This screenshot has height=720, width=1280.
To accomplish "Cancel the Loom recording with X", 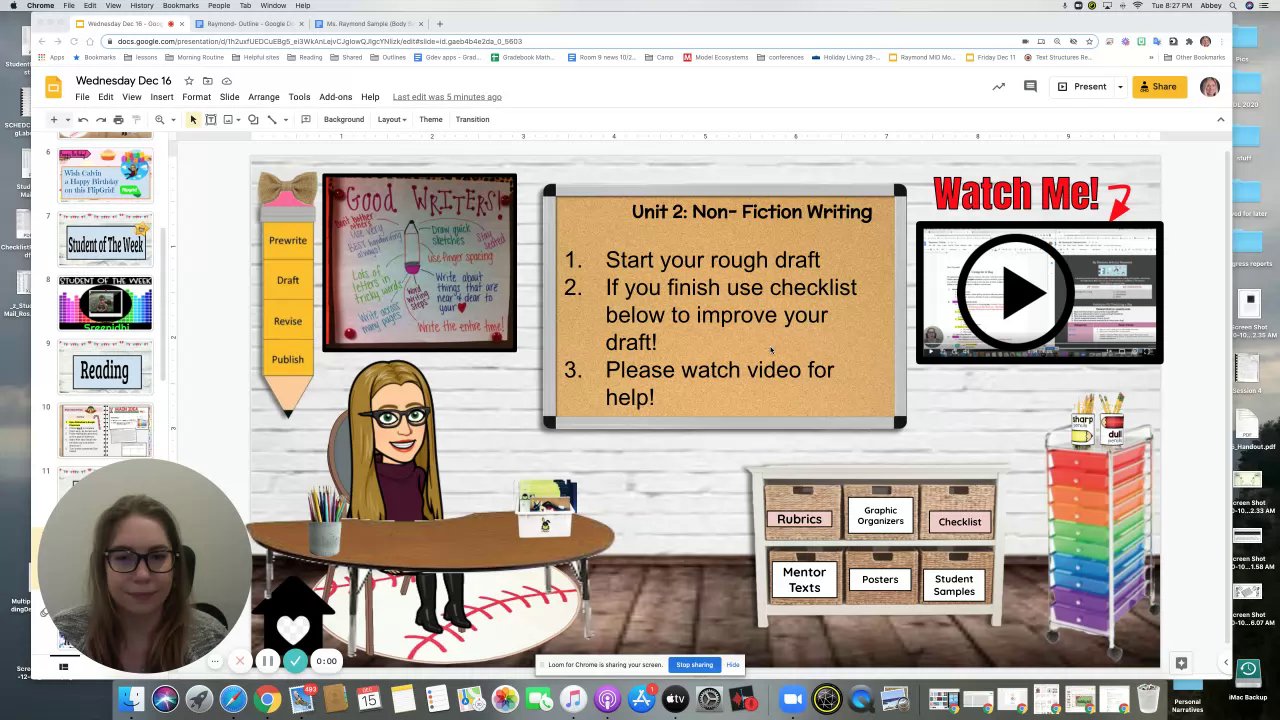I will coord(239,661).
